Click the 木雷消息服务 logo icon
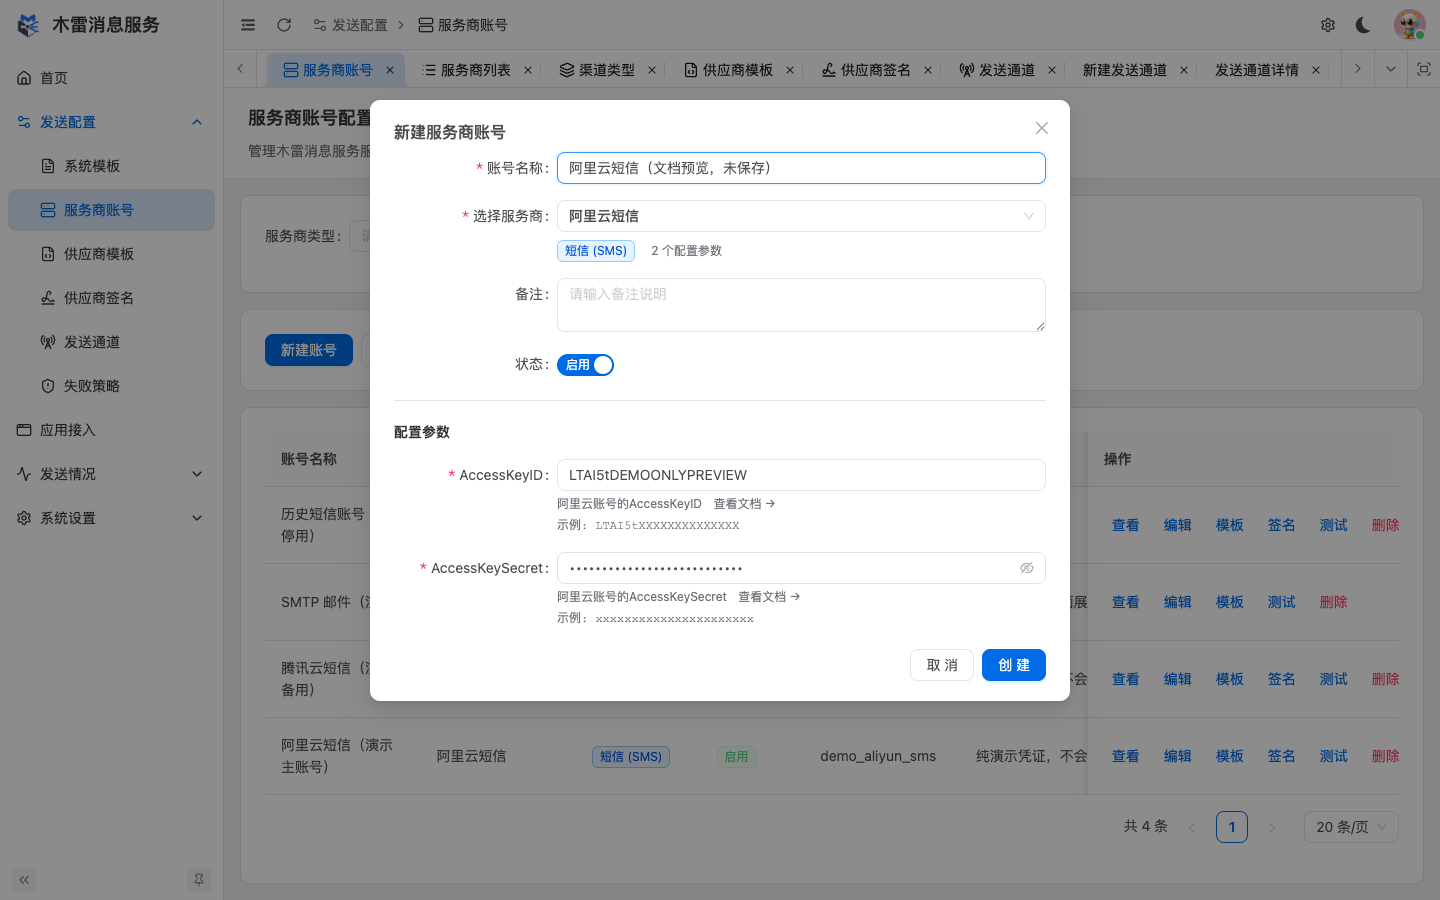This screenshot has width=1440, height=900. coord(29,25)
